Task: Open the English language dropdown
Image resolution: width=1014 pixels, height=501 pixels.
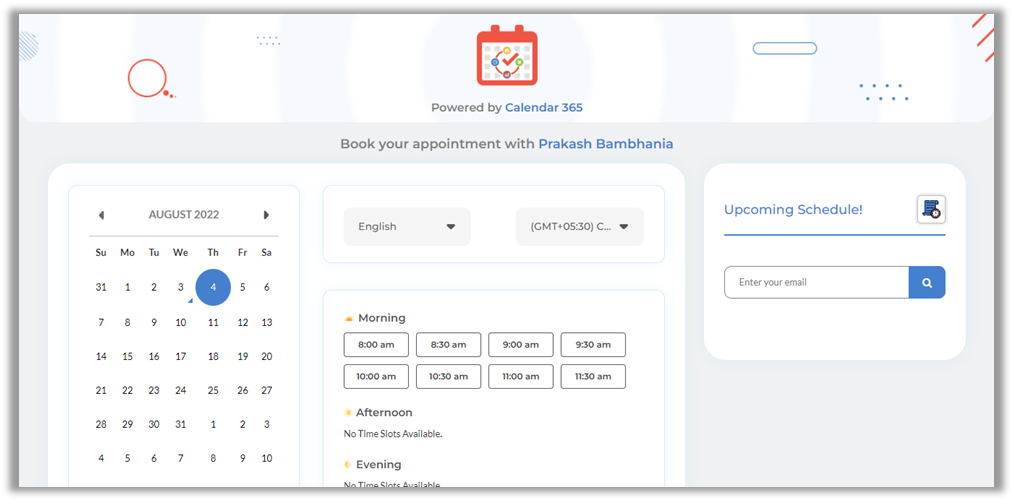Action: [407, 227]
